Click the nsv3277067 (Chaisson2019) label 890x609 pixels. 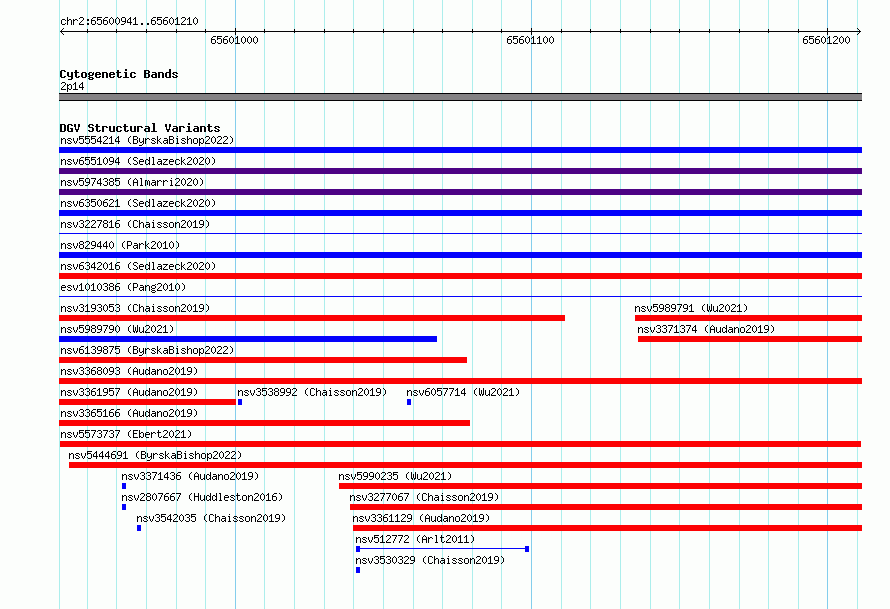click(x=424, y=497)
